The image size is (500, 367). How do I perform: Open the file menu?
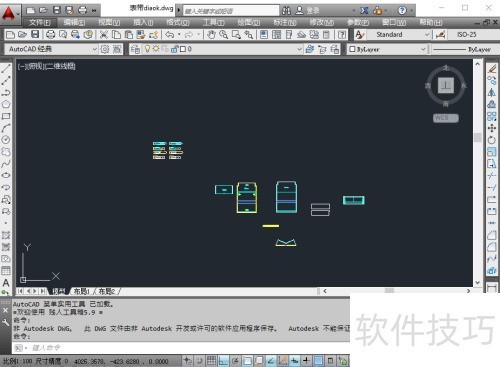[39, 23]
